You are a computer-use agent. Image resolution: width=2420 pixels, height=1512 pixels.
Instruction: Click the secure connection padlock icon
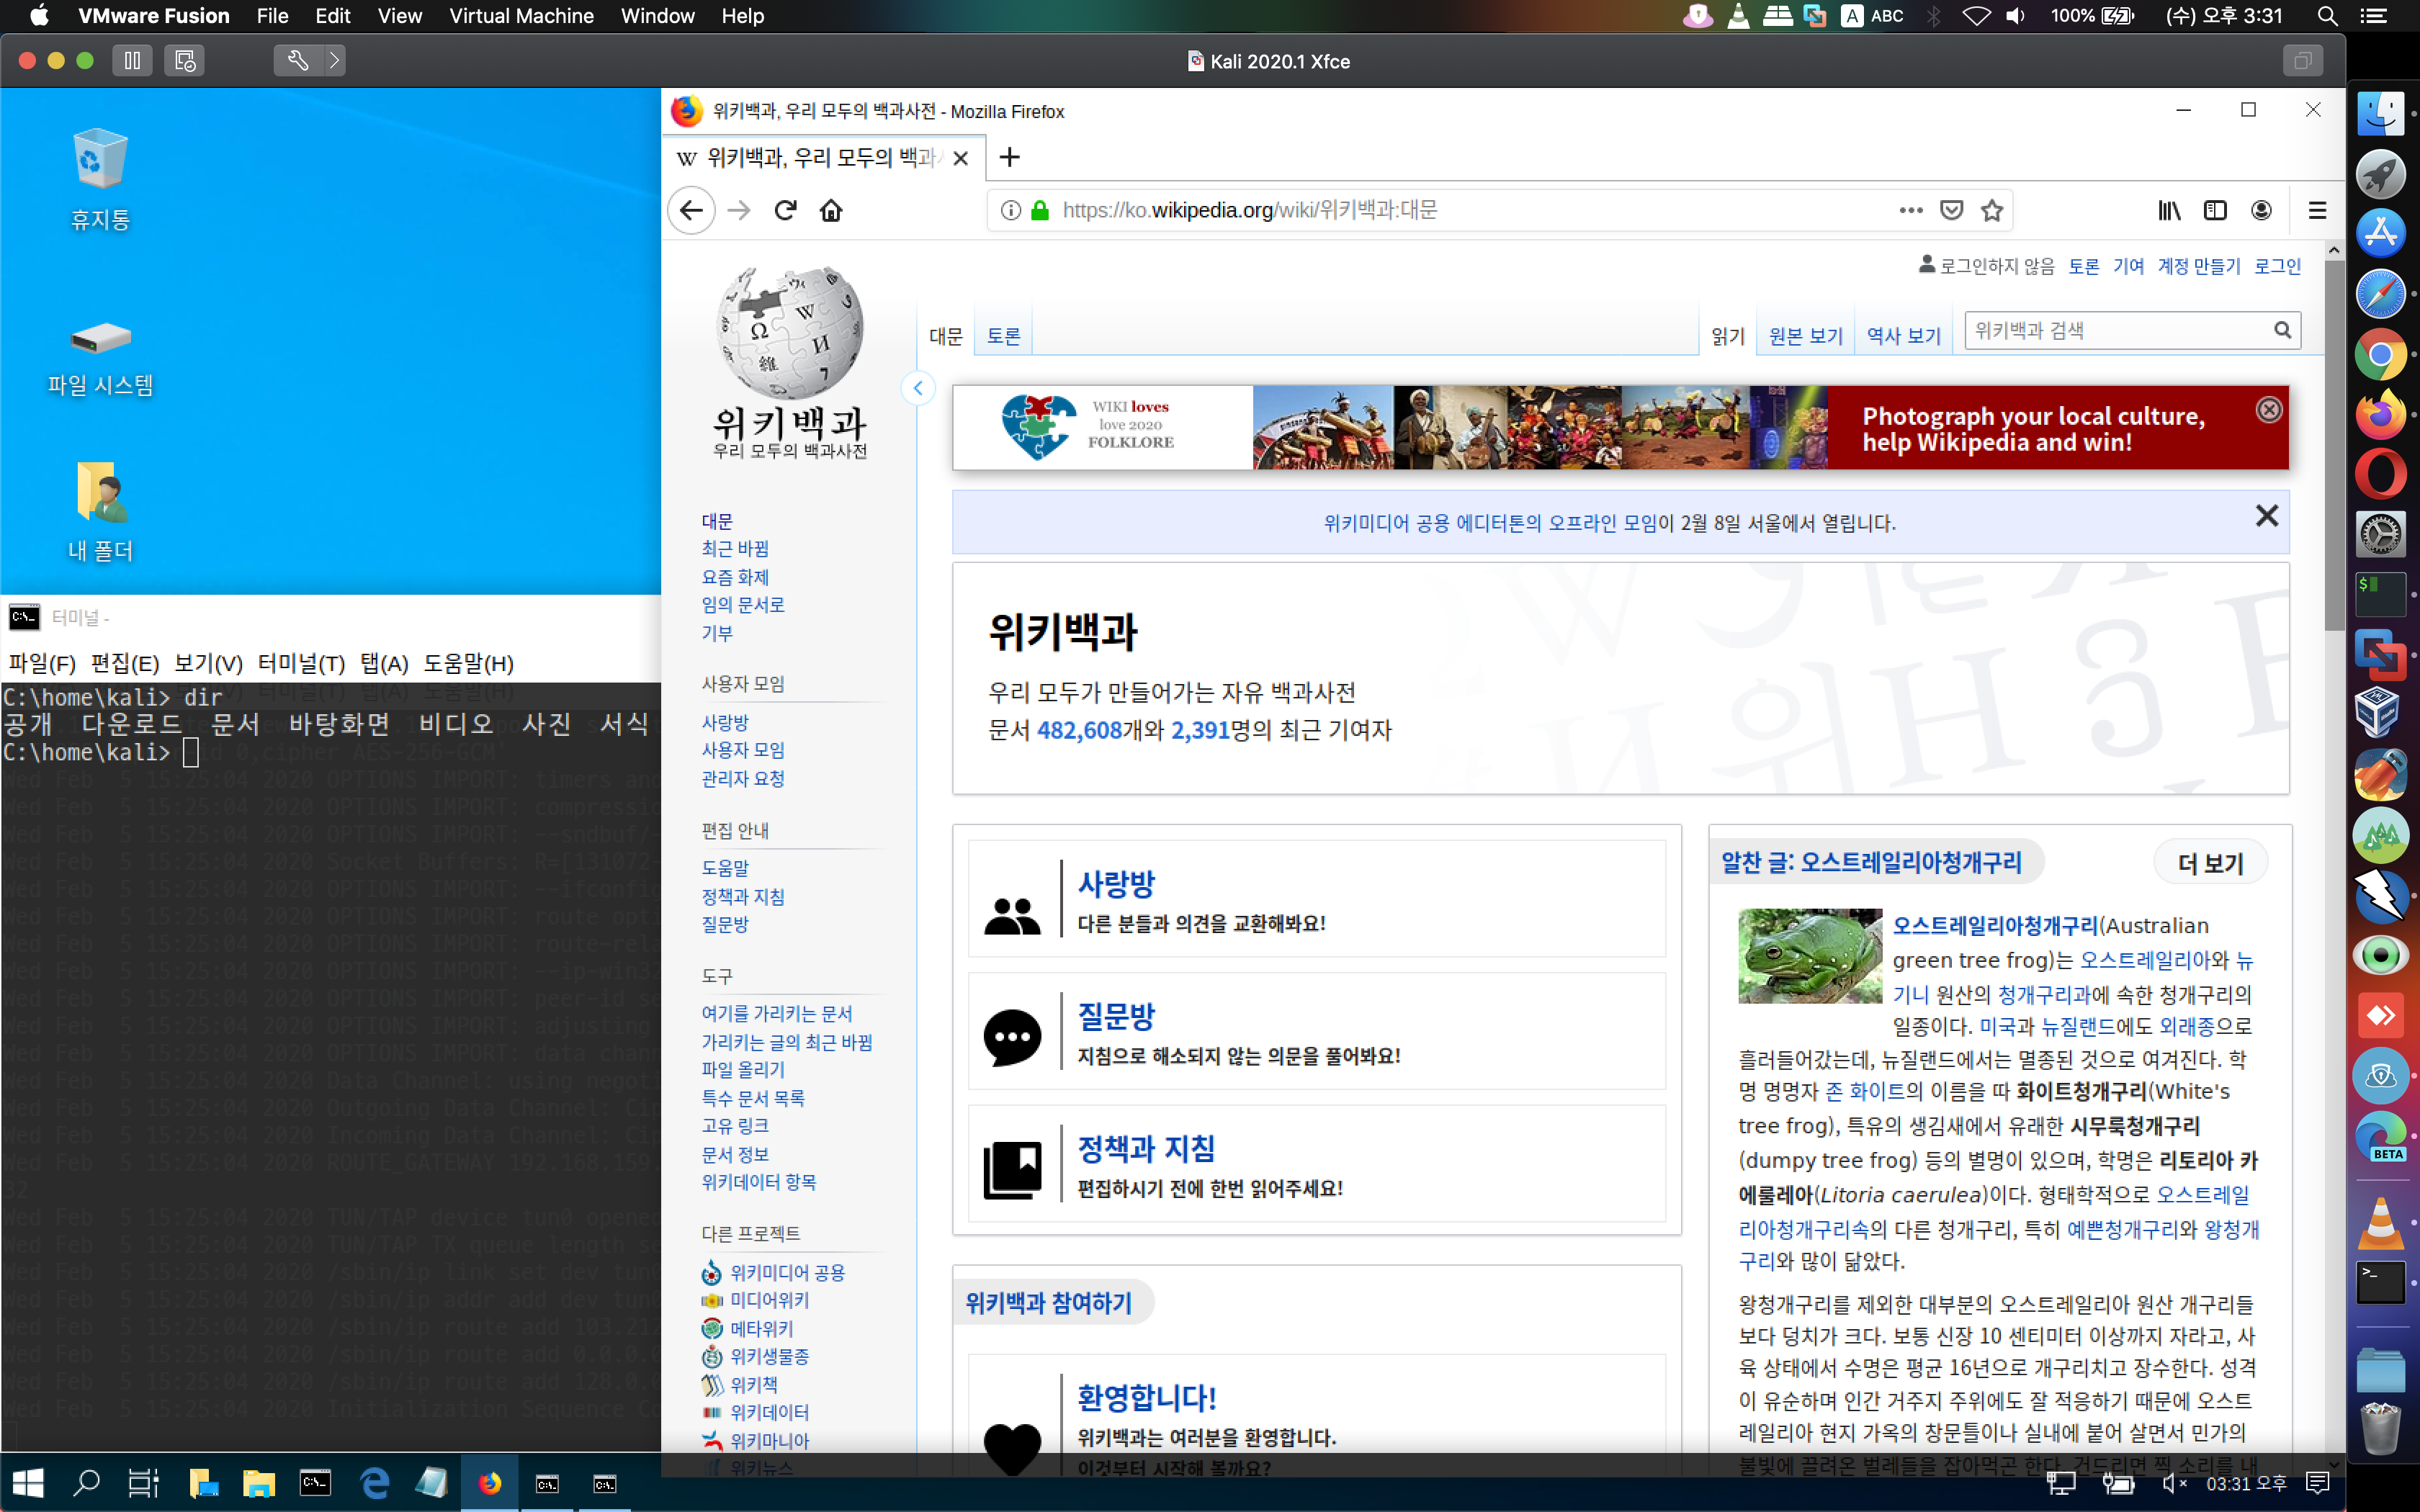(x=1040, y=210)
